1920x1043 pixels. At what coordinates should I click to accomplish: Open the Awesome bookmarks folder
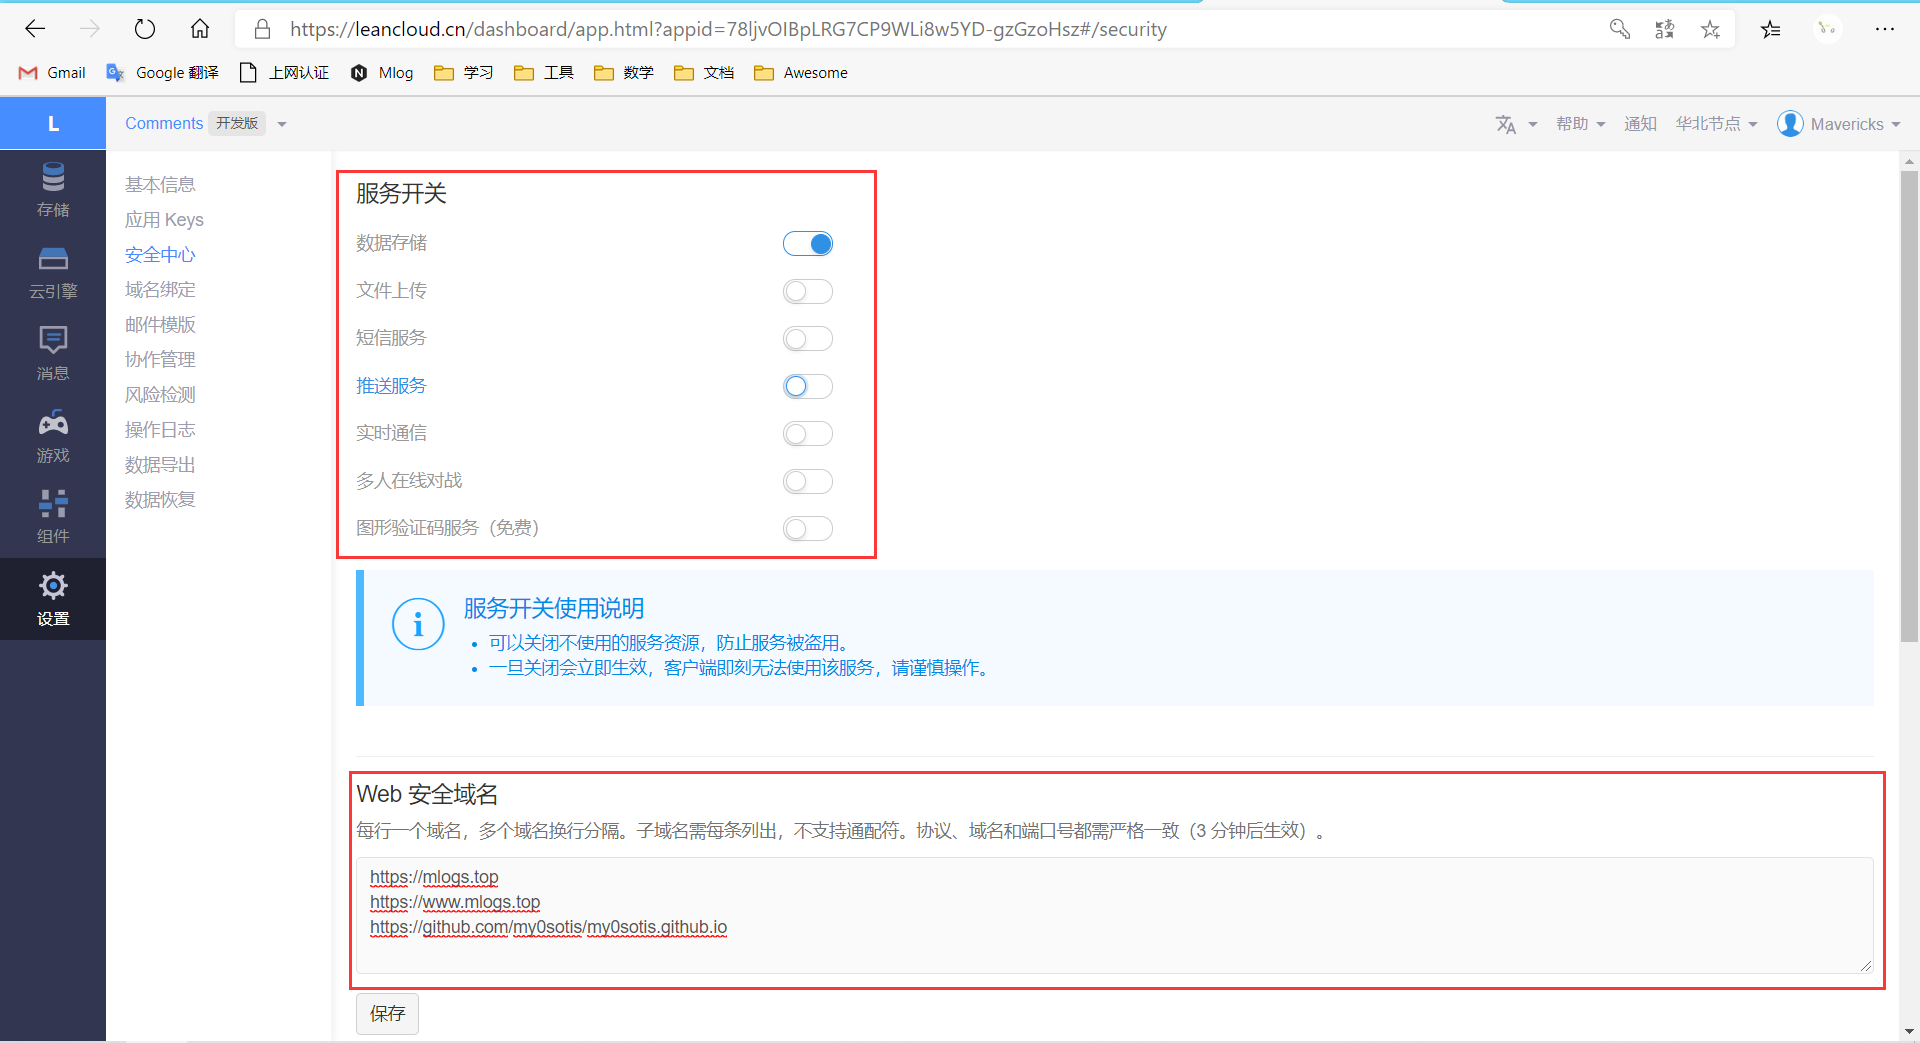(x=801, y=73)
